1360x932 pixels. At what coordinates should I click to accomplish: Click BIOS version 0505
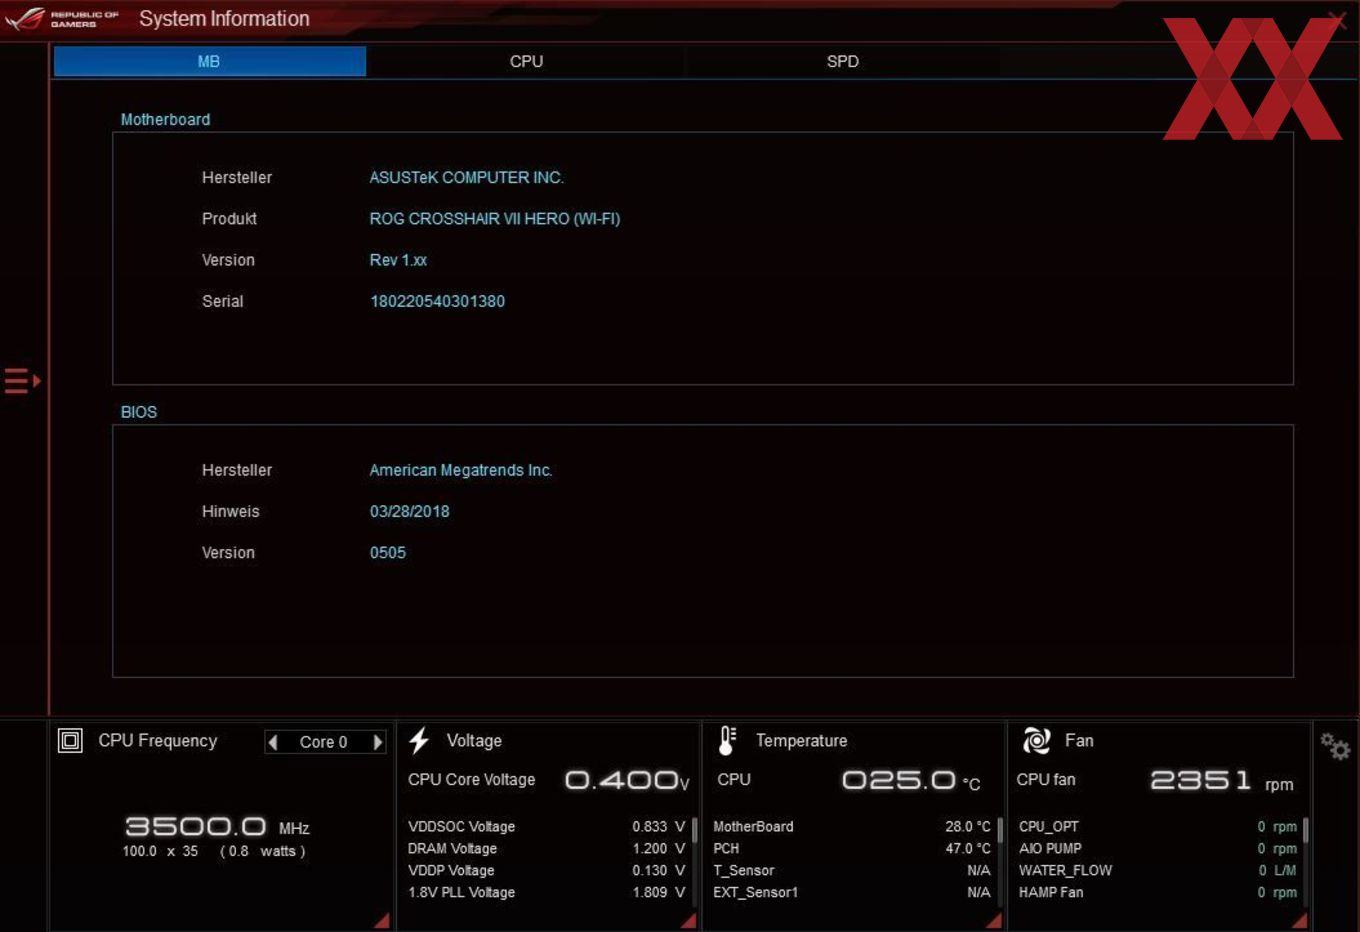coord(387,552)
